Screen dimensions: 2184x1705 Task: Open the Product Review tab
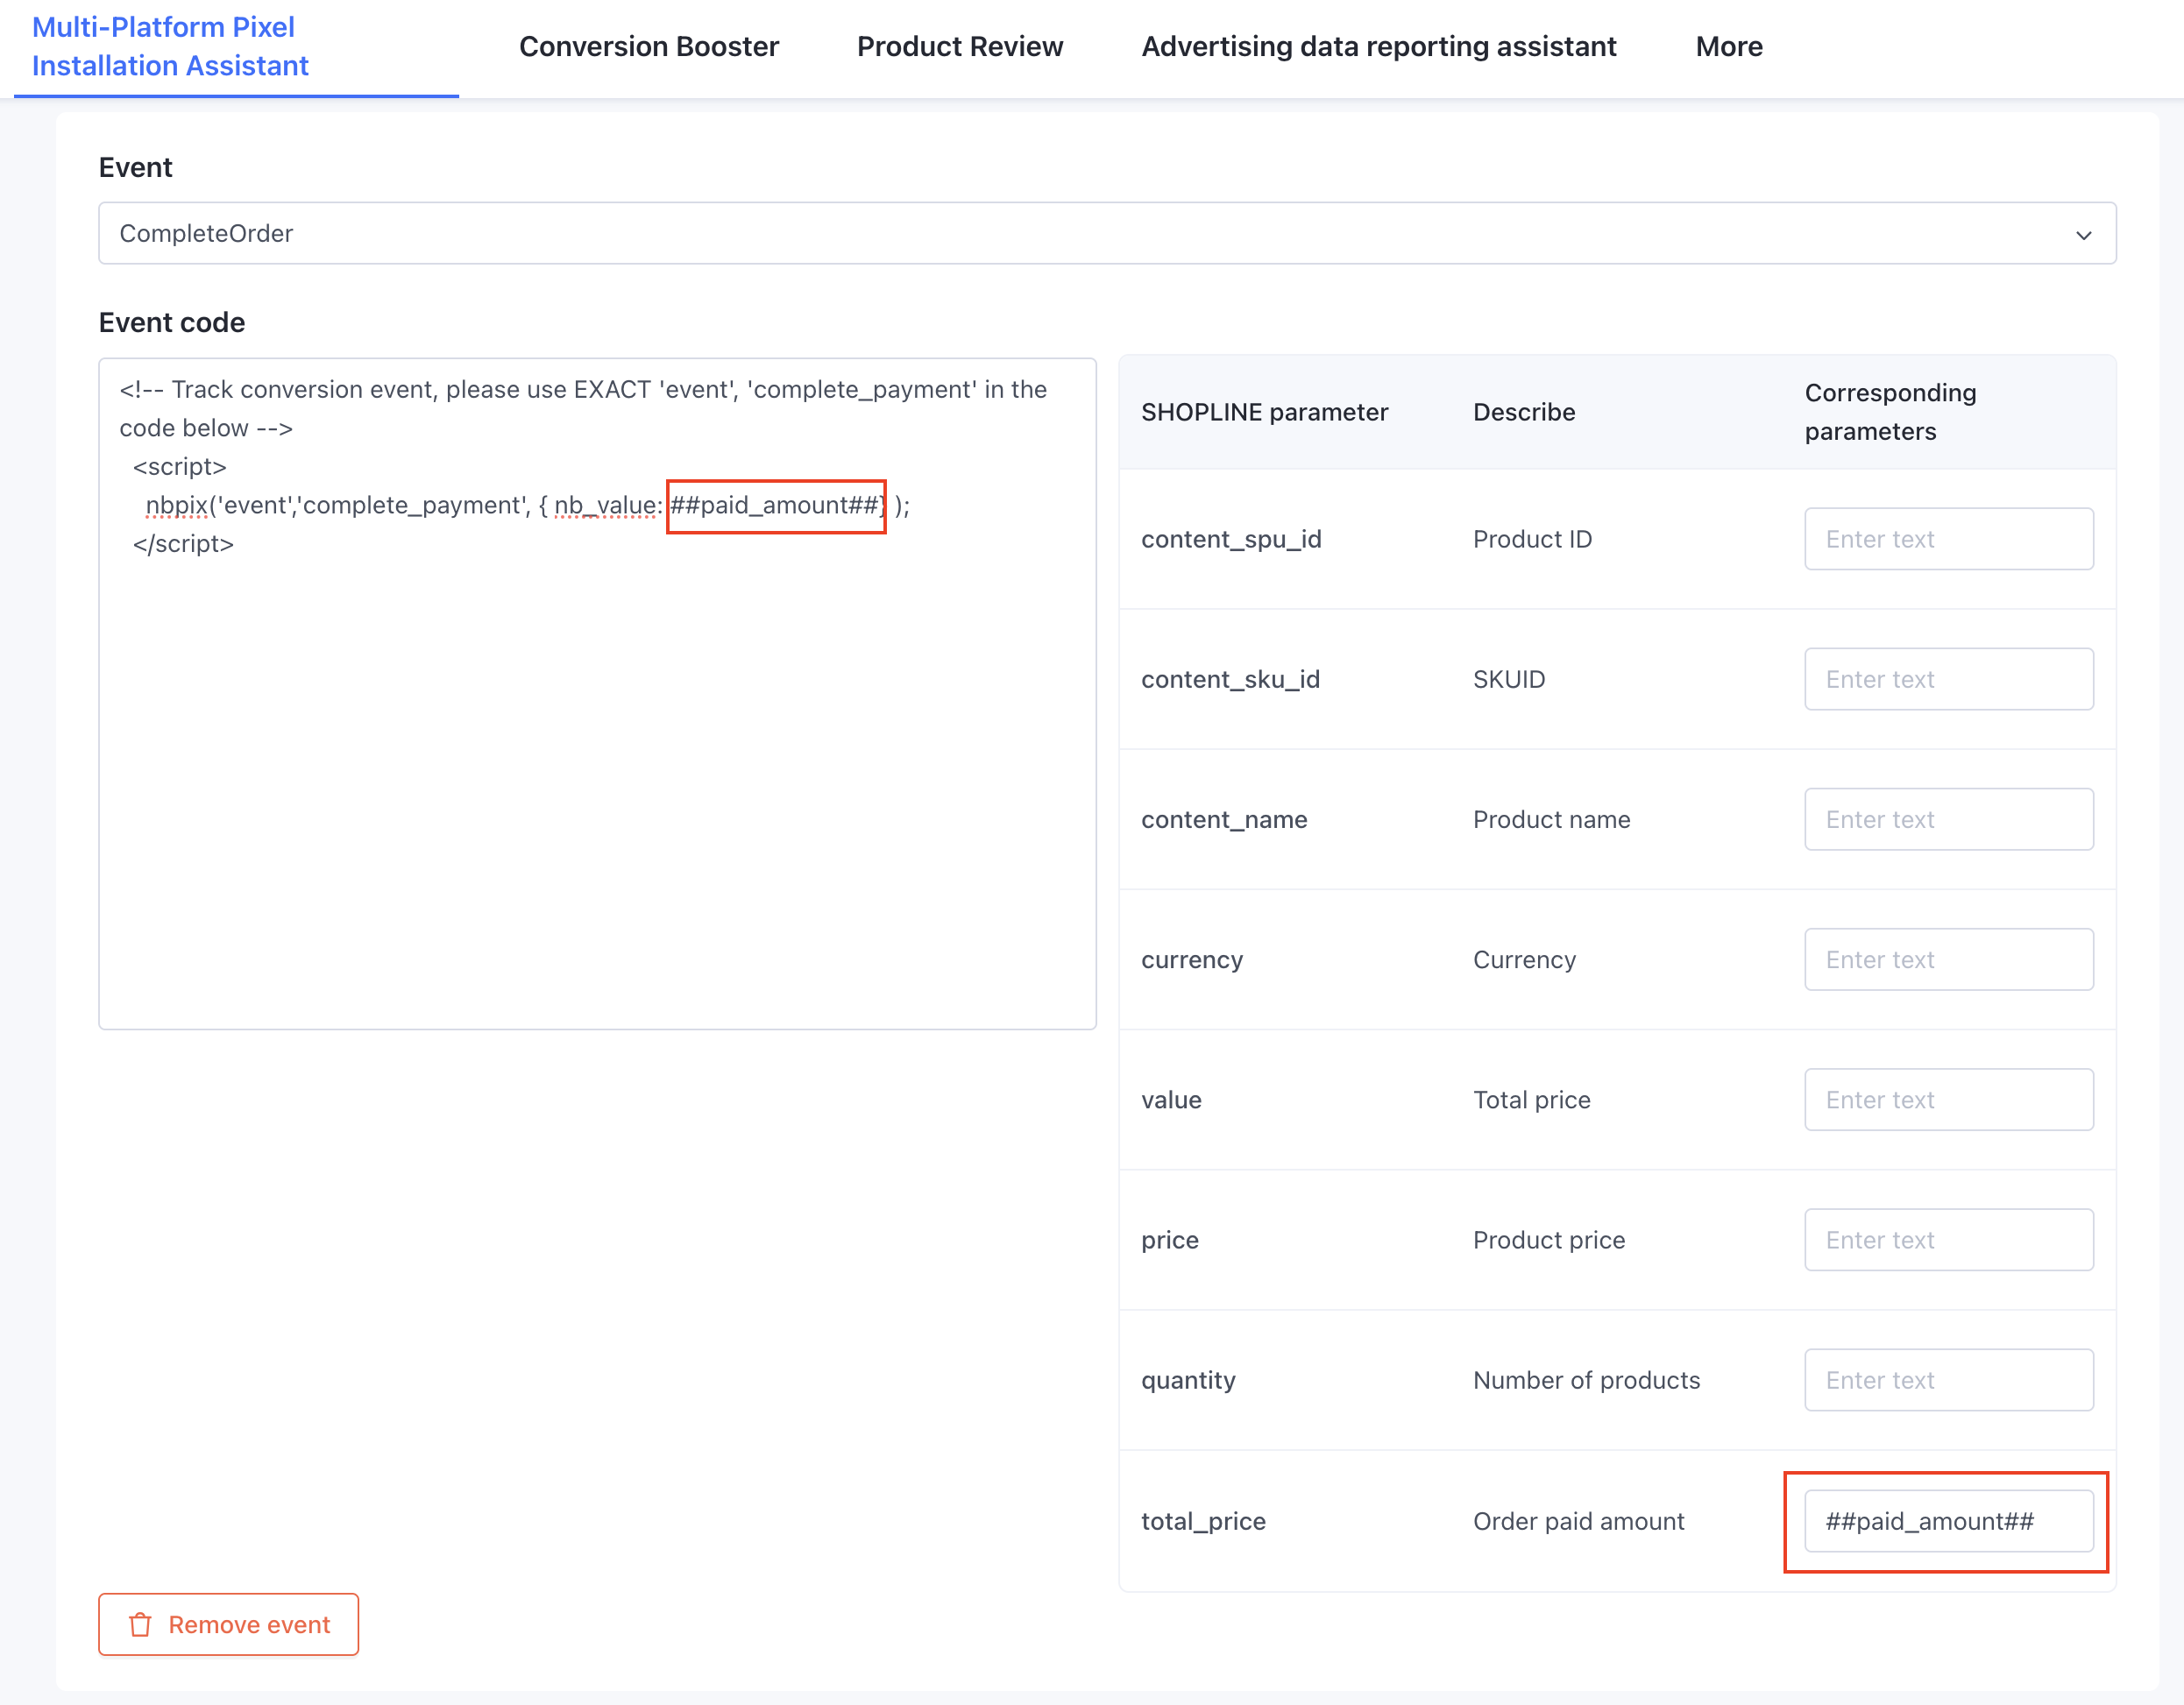(x=959, y=47)
